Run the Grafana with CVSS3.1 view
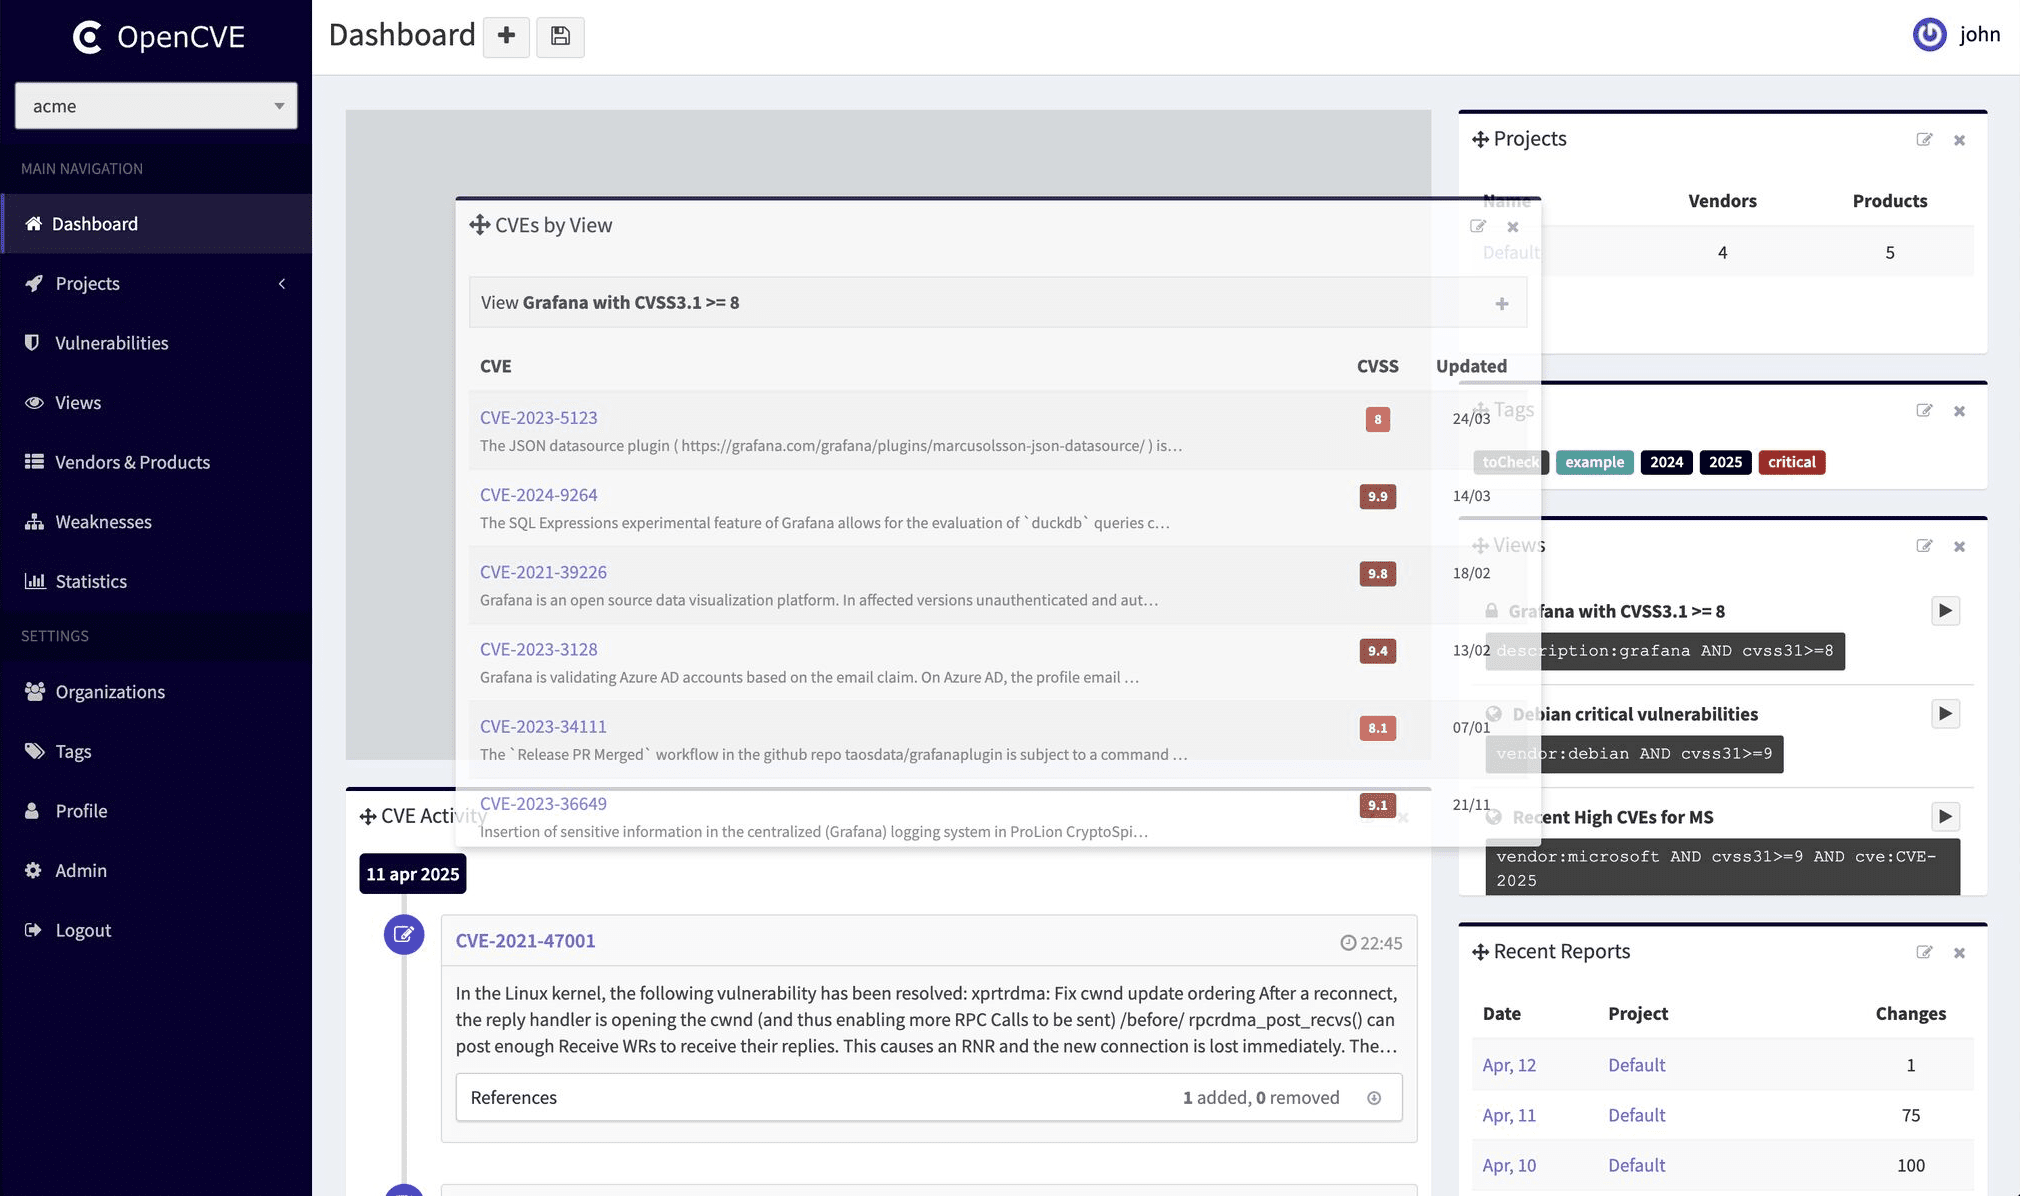Viewport: 2020px width, 1196px height. point(1944,610)
